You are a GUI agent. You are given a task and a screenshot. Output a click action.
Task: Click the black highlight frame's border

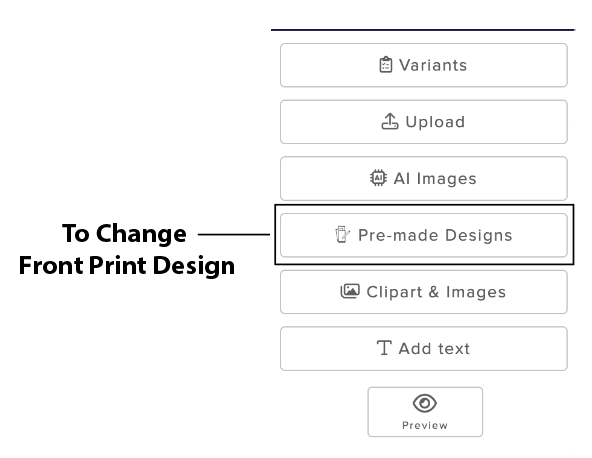pyautogui.click(x=424, y=205)
